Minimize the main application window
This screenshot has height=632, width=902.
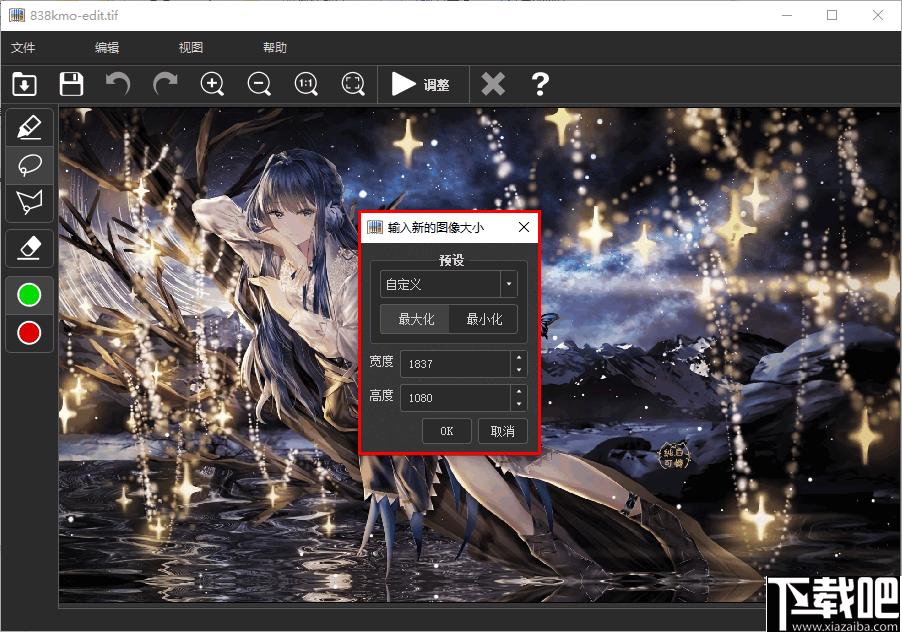(787, 16)
